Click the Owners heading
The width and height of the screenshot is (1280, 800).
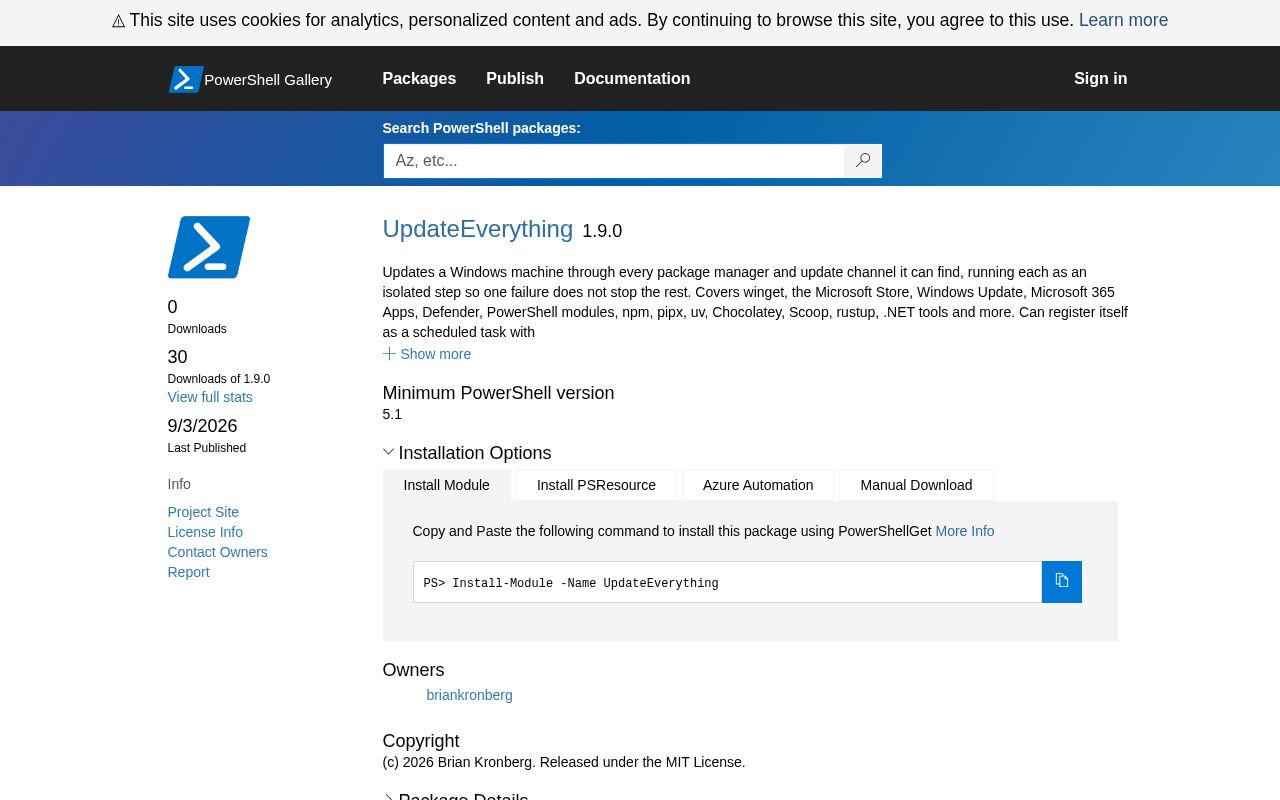tap(413, 670)
